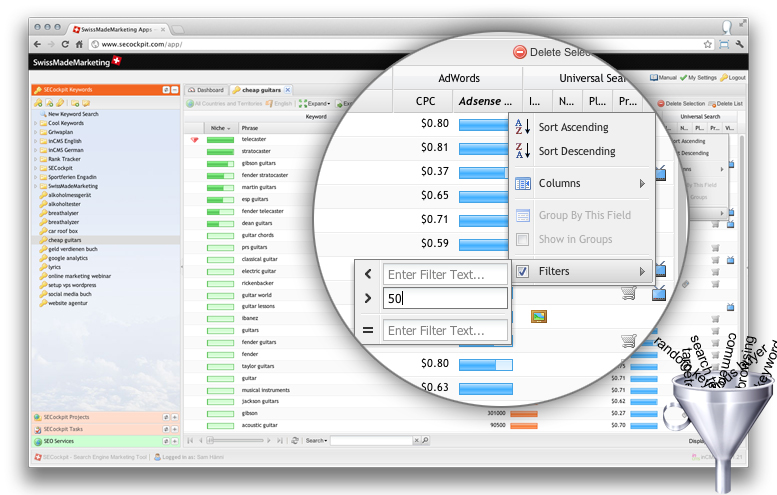Click the pager slider handle
Image resolution: width=777 pixels, height=495 pixels.
(x=210, y=440)
